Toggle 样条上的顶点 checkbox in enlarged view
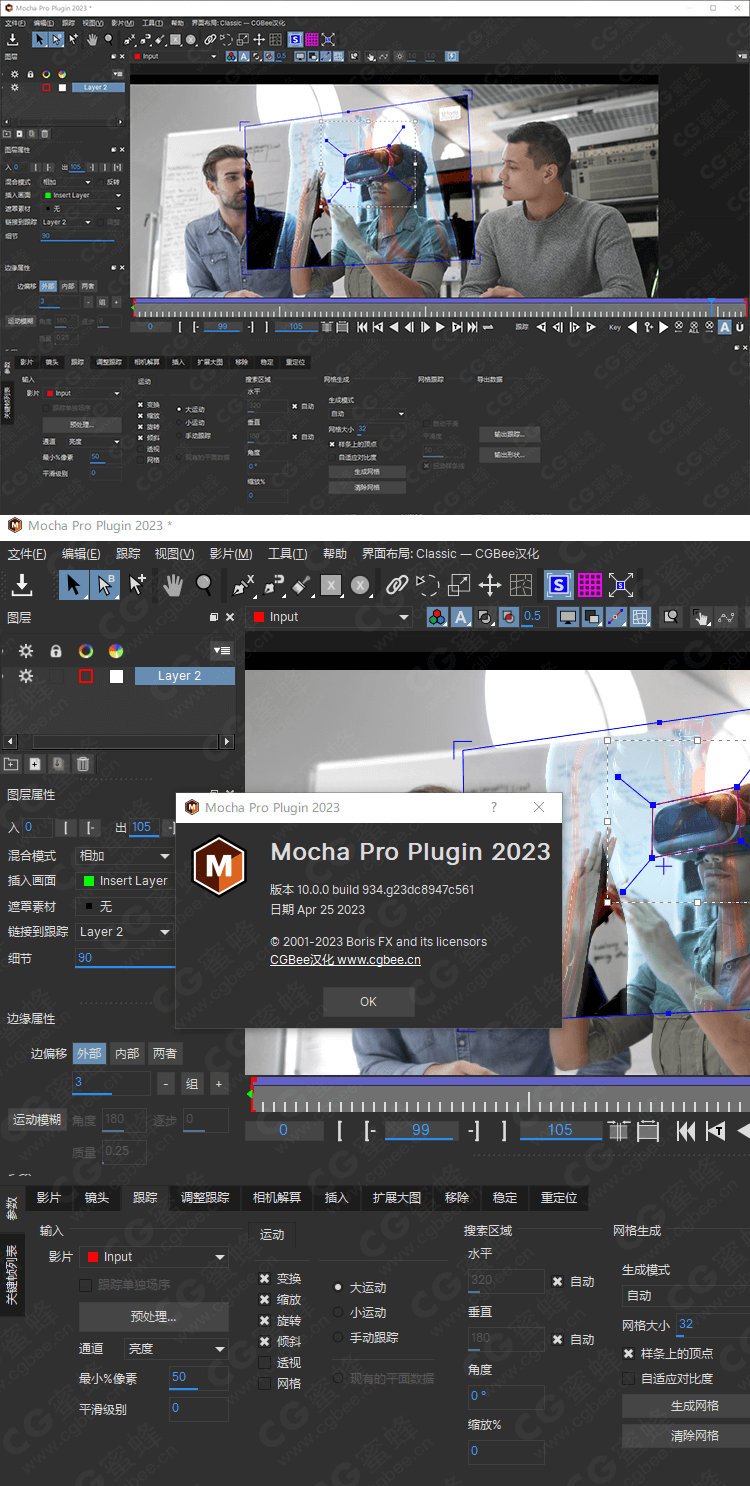Image resolution: width=750 pixels, height=1486 pixels. [x=628, y=1354]
